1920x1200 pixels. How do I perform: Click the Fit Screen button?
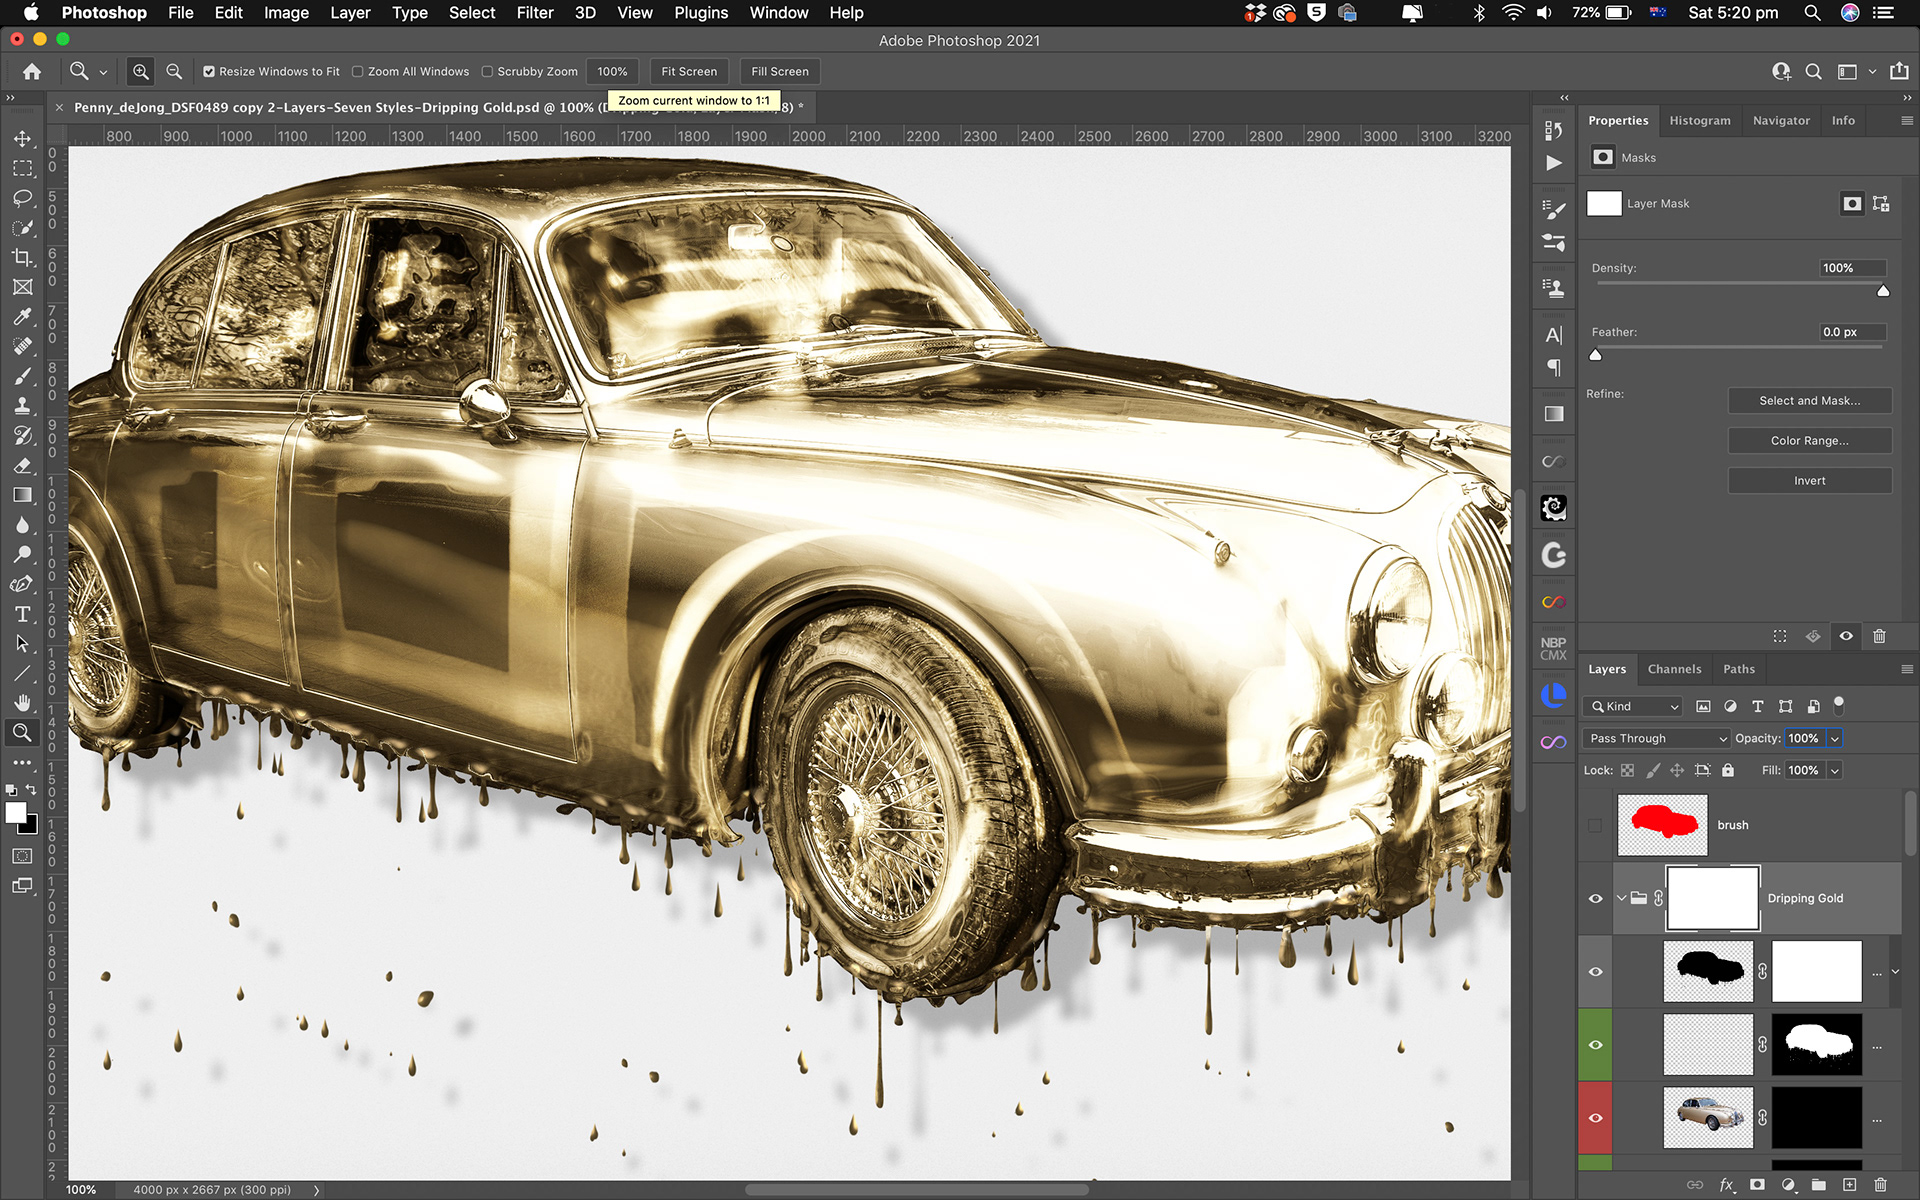point(689,71)
